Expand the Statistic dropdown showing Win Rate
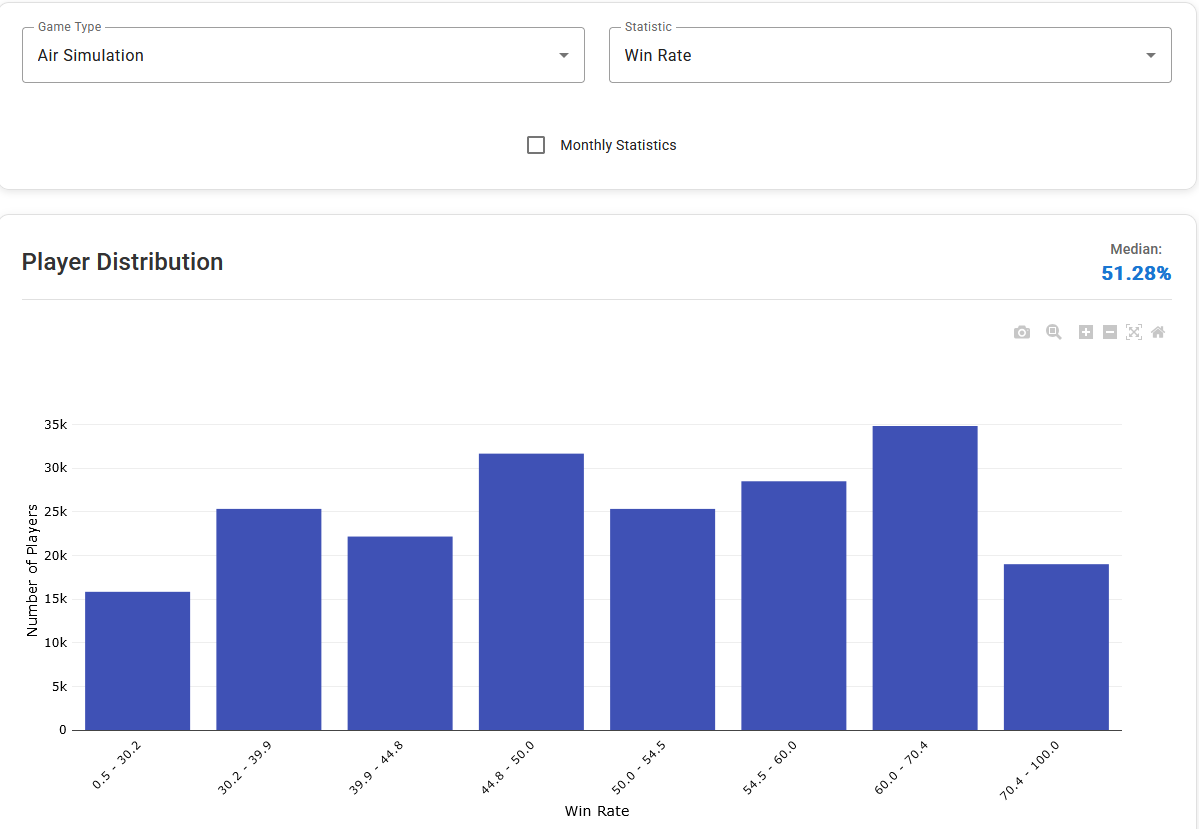 889,56
